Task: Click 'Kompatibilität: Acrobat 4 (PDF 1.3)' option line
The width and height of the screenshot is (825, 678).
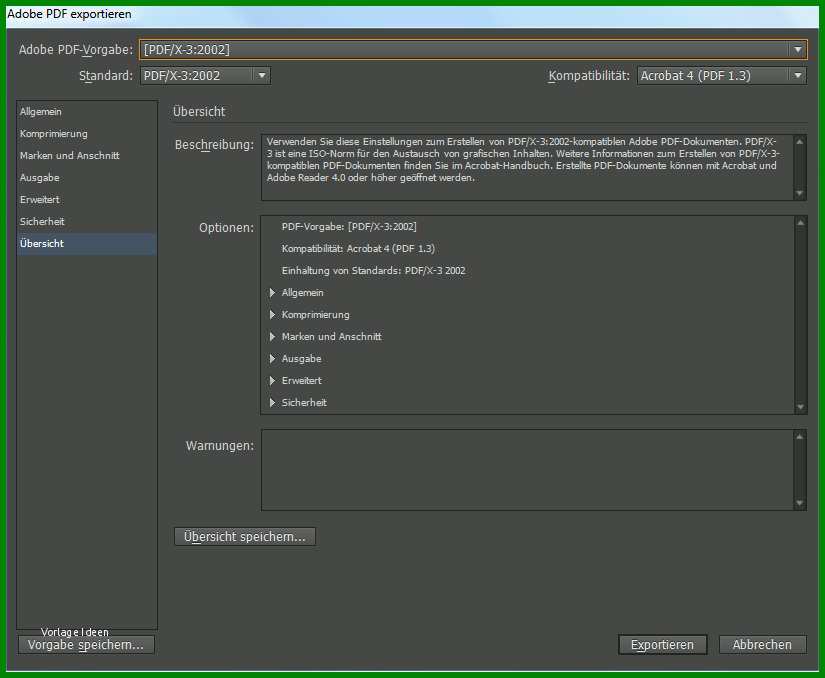Action: 358,249
